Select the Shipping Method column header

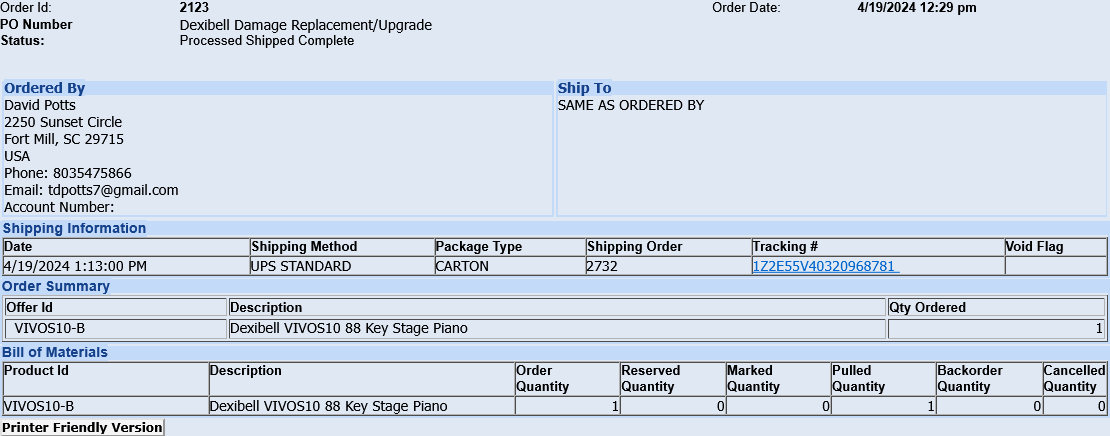(x=304, y=246)
